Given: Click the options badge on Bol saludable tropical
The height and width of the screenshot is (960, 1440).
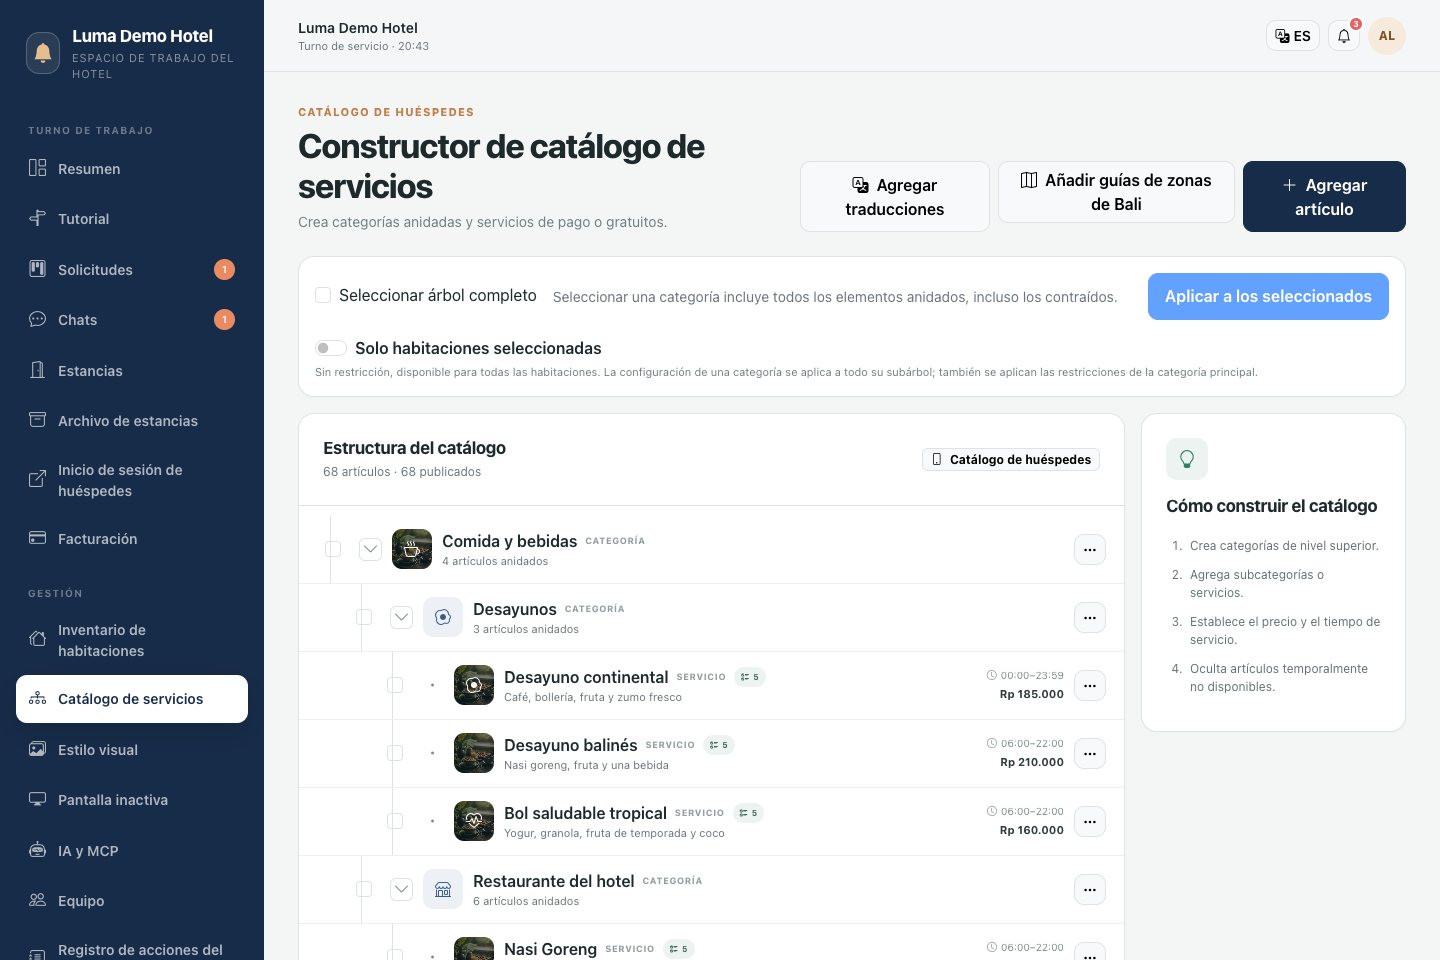Looking at the screenshot, I should pyautogui.click(x=748, y=813).
